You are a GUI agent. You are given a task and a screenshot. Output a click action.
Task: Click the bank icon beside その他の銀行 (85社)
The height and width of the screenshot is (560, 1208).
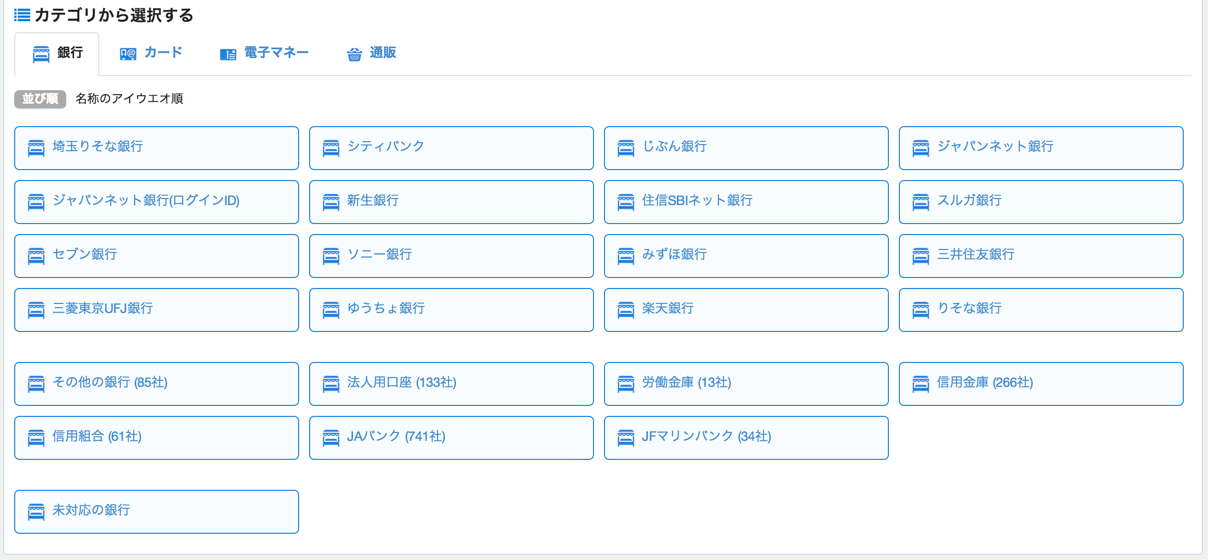point(36,384)
